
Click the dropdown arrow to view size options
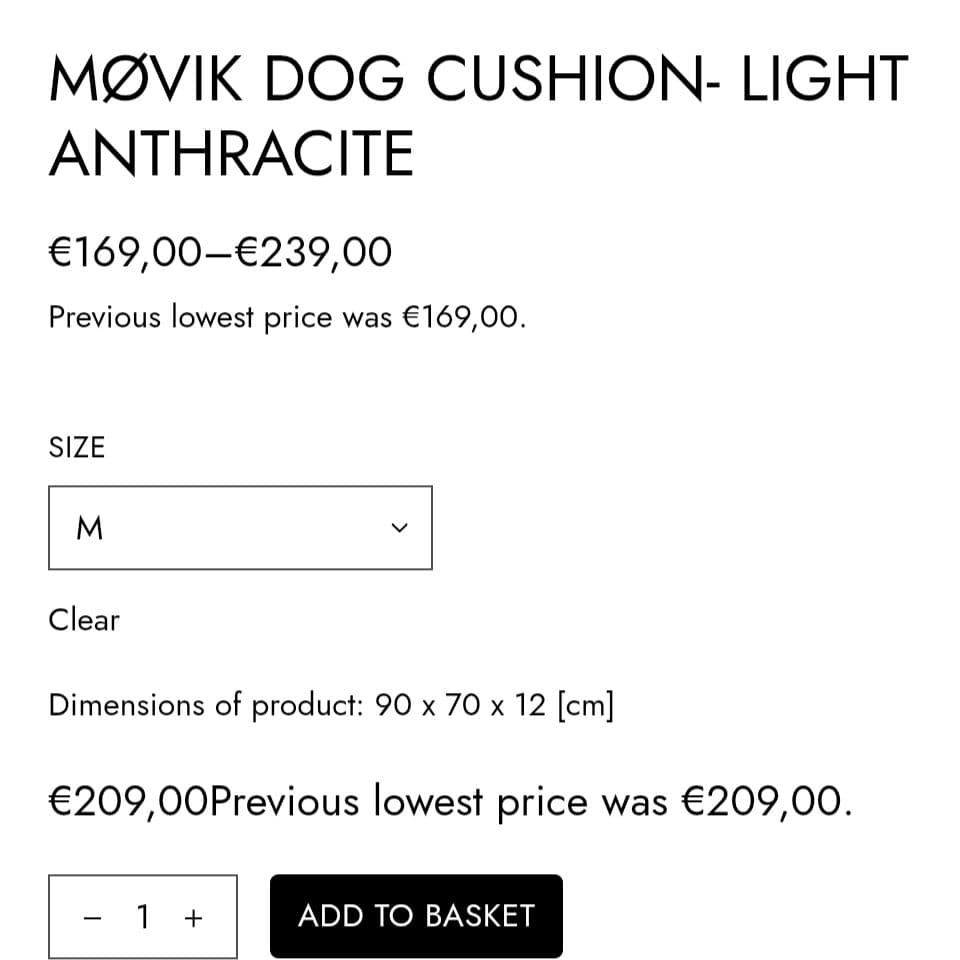tap(399, 527)
